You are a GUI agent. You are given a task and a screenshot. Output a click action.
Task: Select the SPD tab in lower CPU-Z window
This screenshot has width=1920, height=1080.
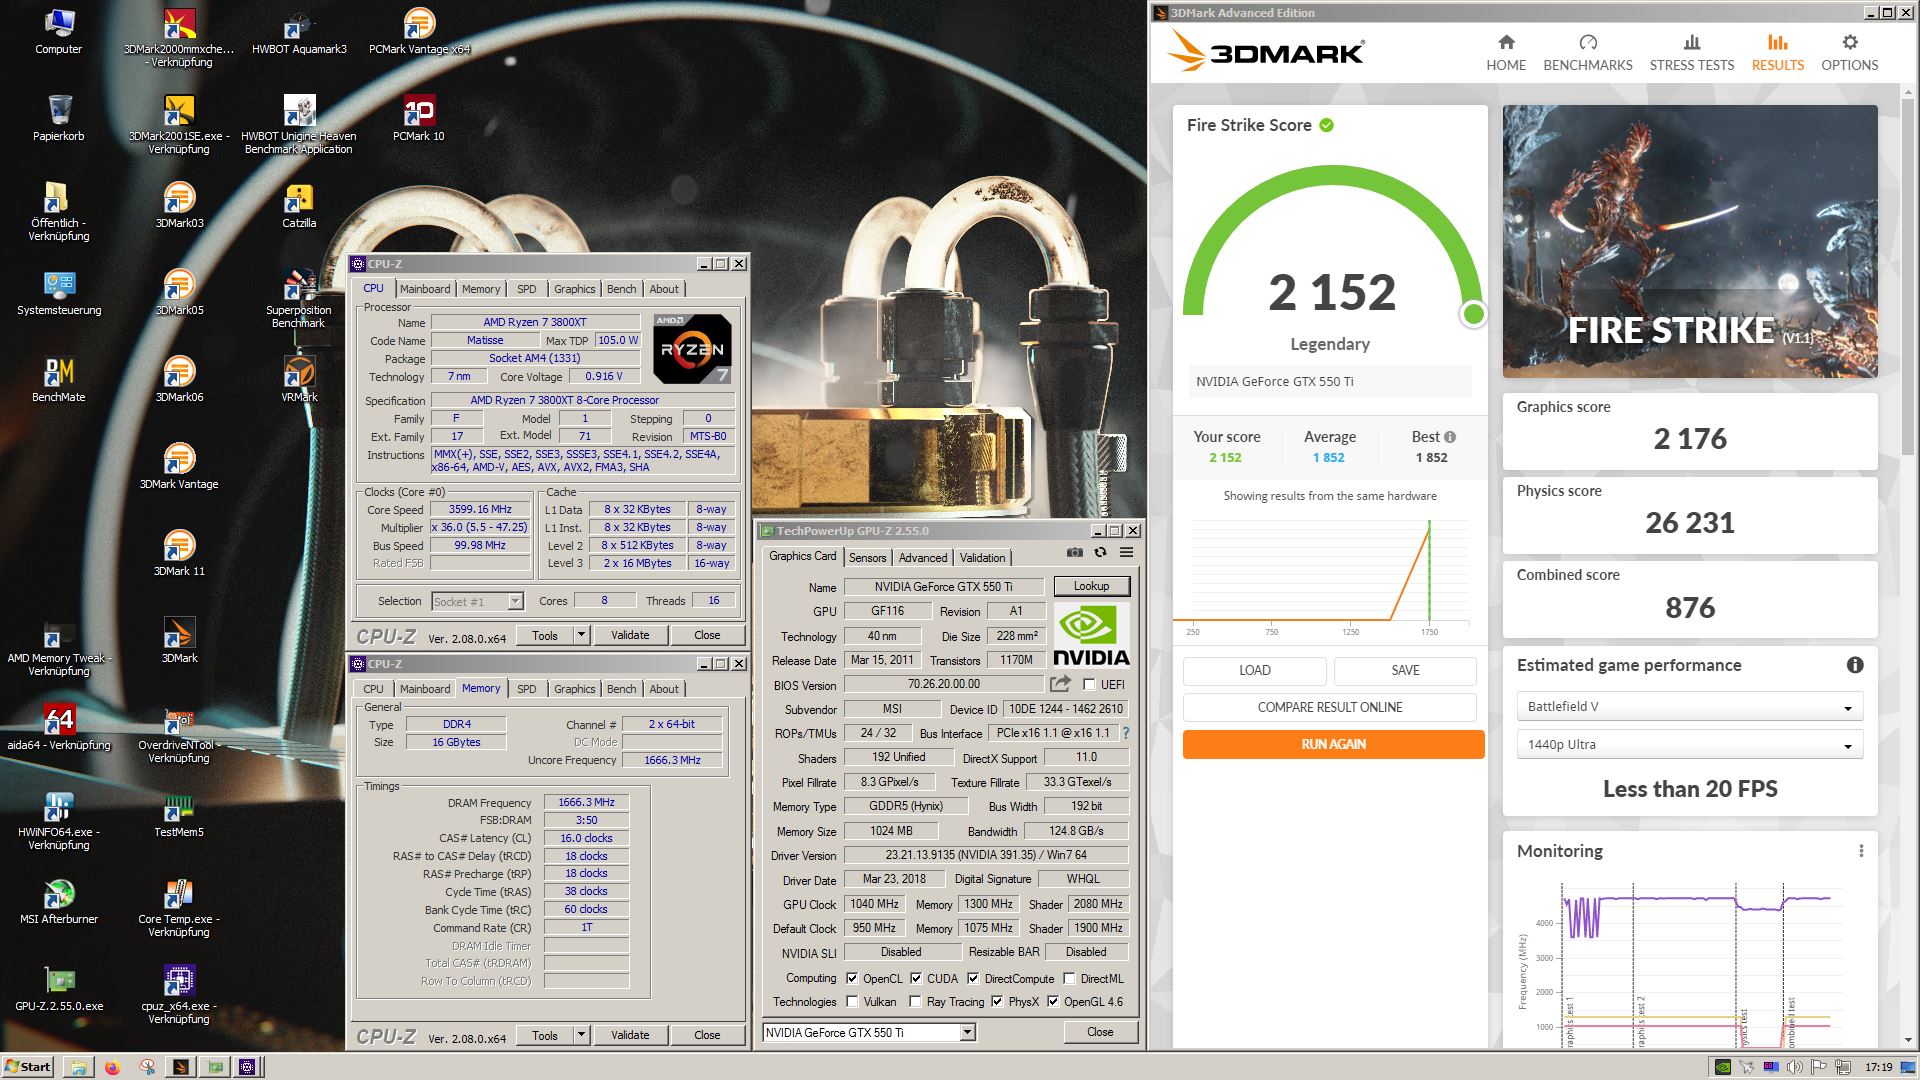(526, 689)
